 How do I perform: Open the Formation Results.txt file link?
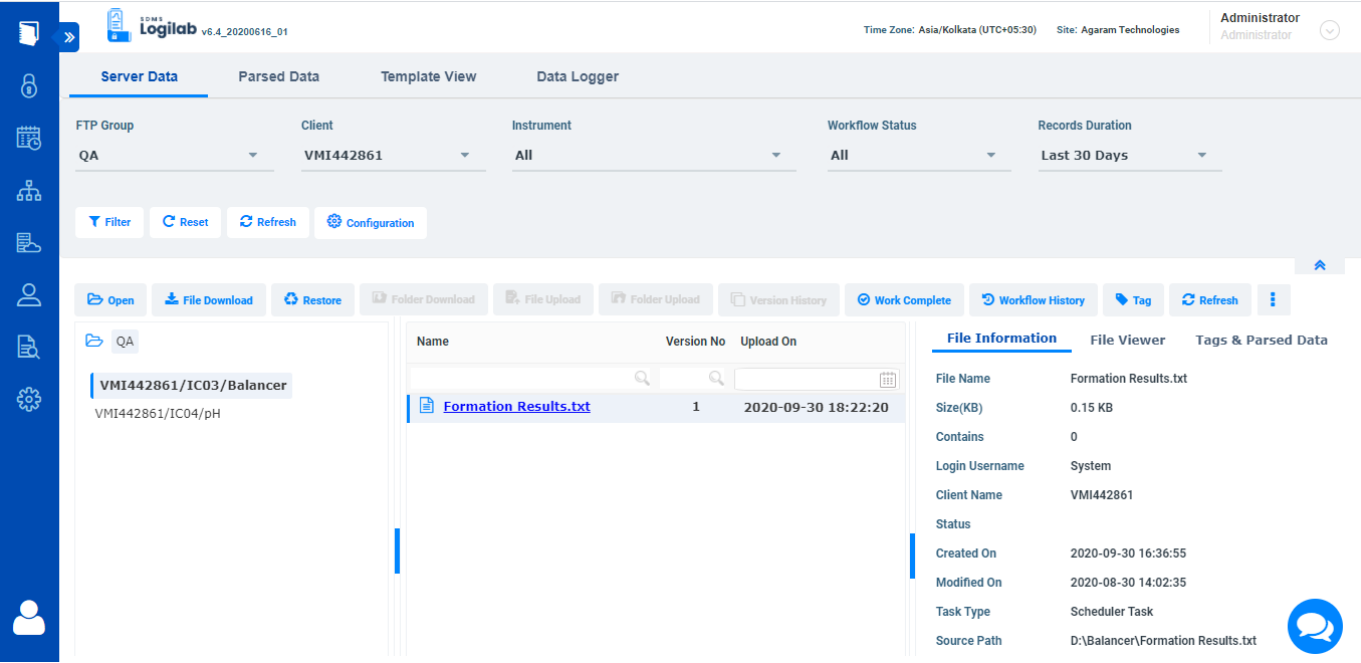click(x=516, y=406)
